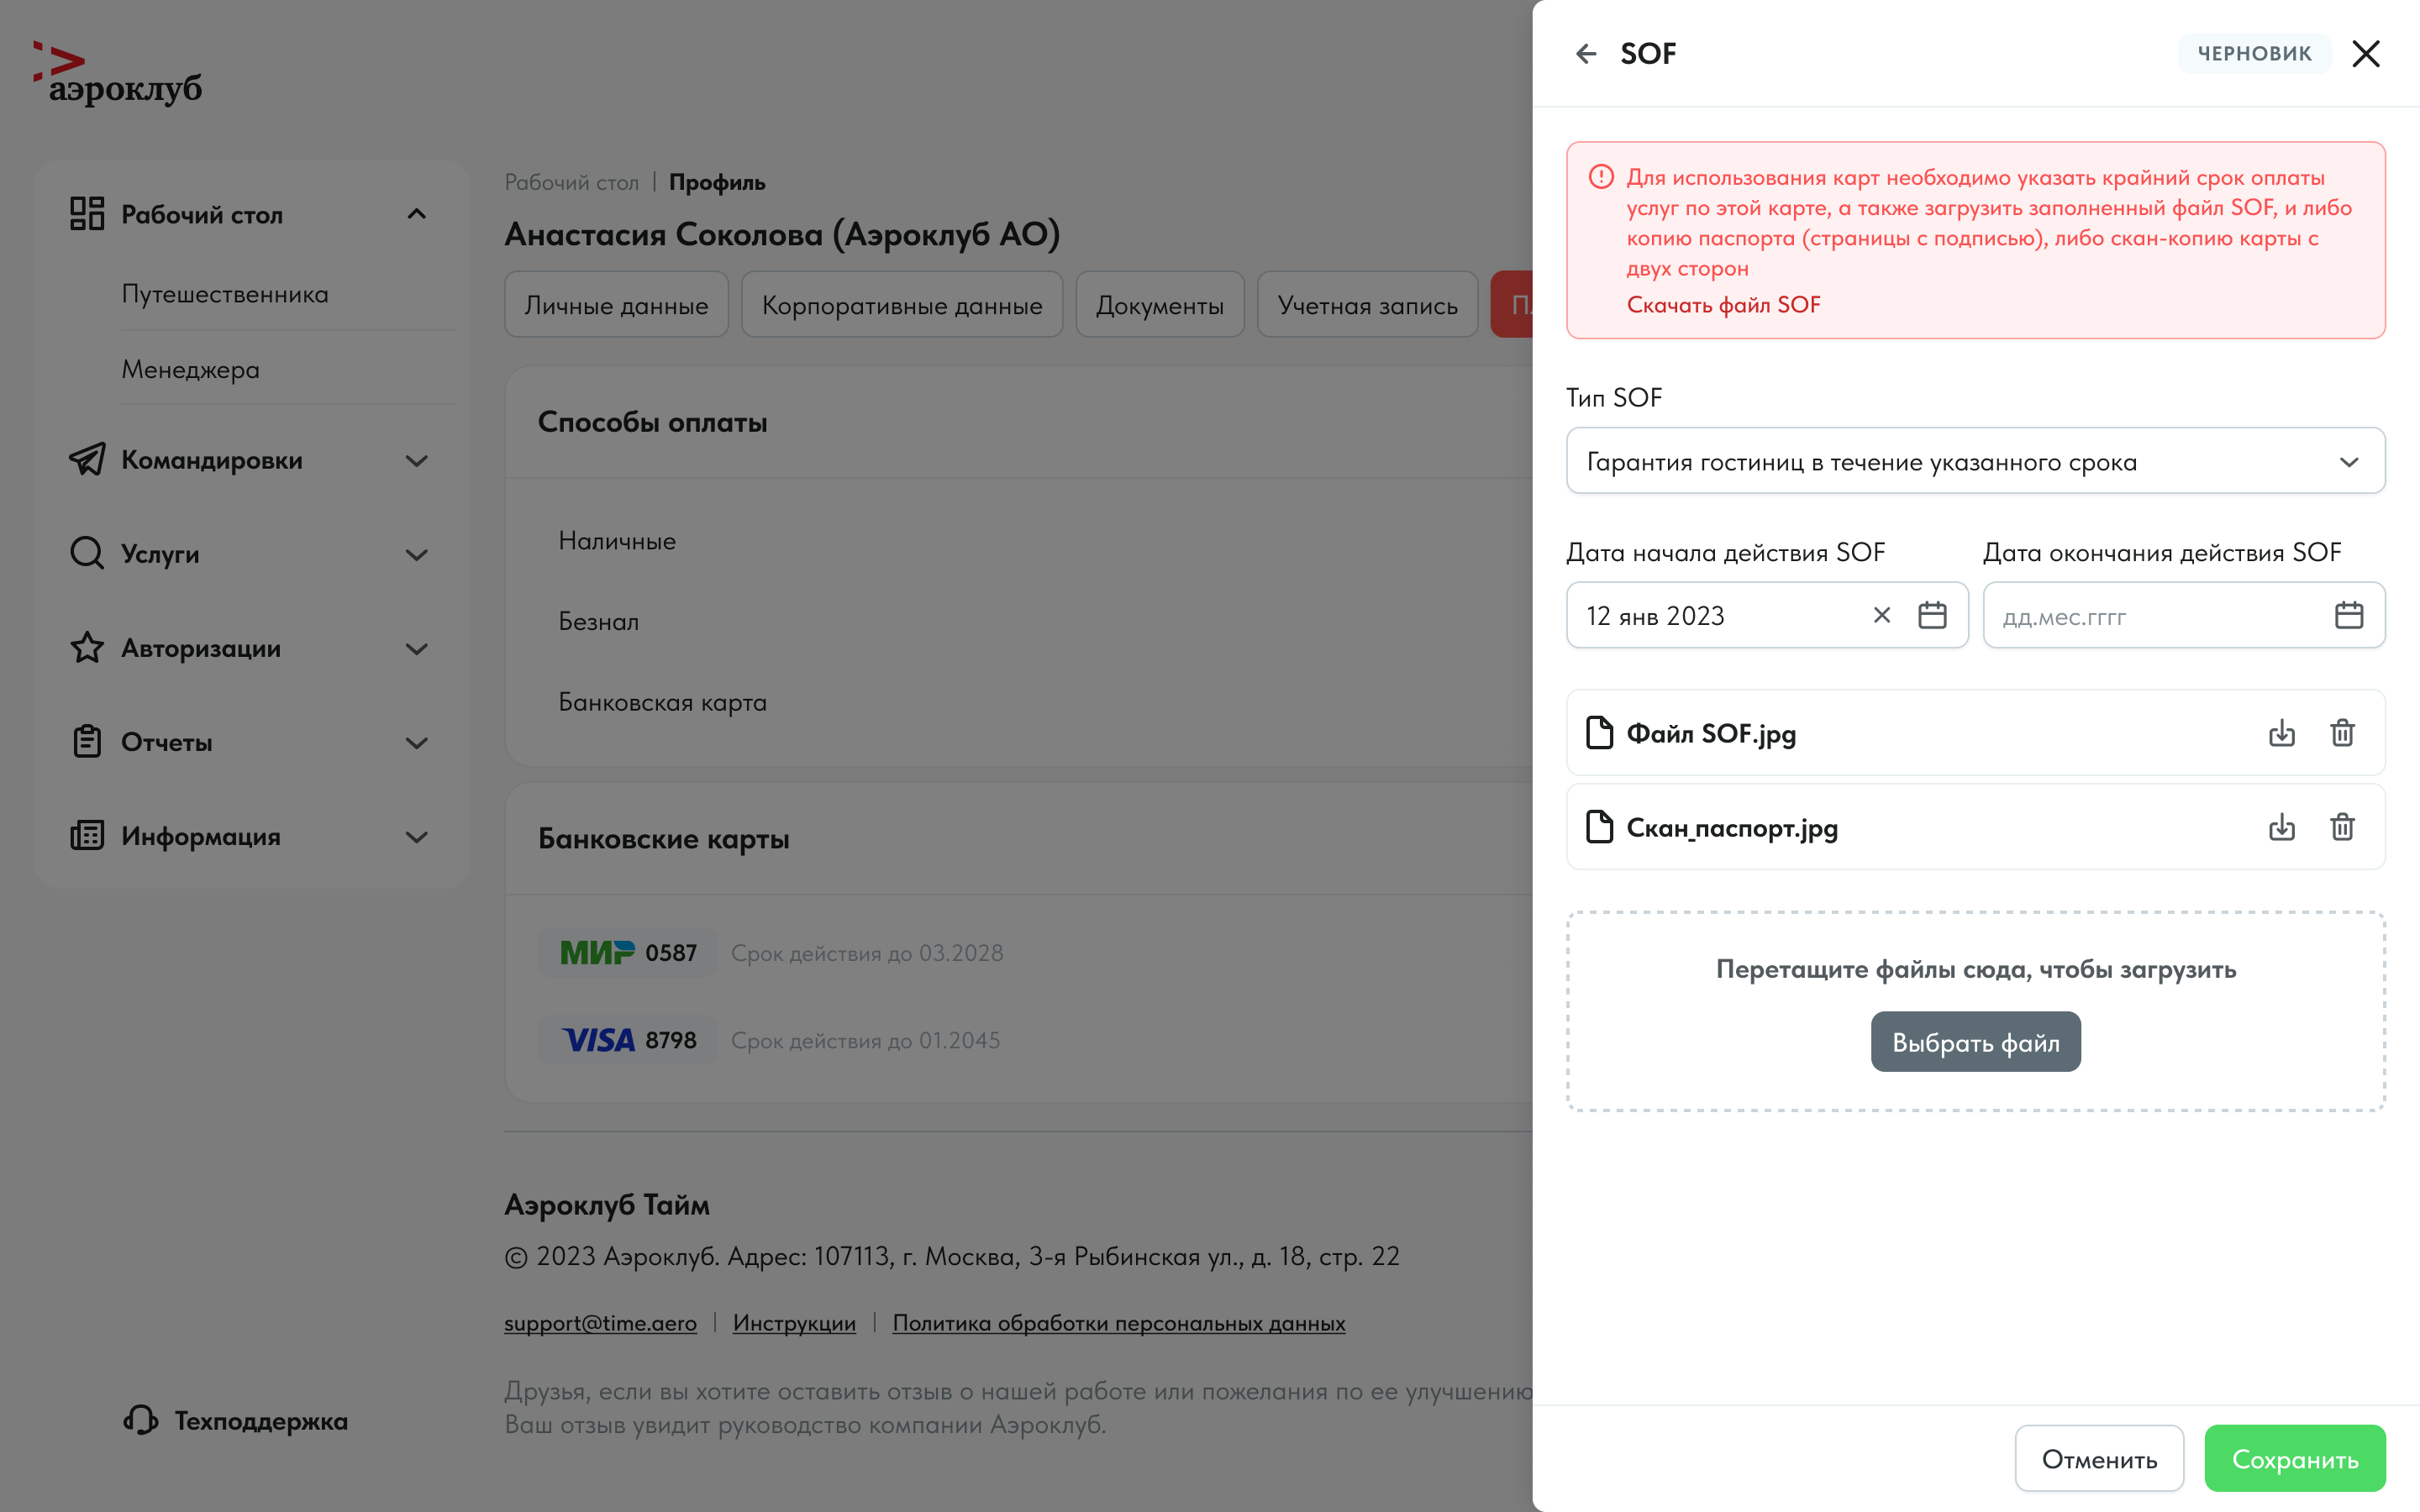Open calendar for SOF start date

tap(1932, 615)
